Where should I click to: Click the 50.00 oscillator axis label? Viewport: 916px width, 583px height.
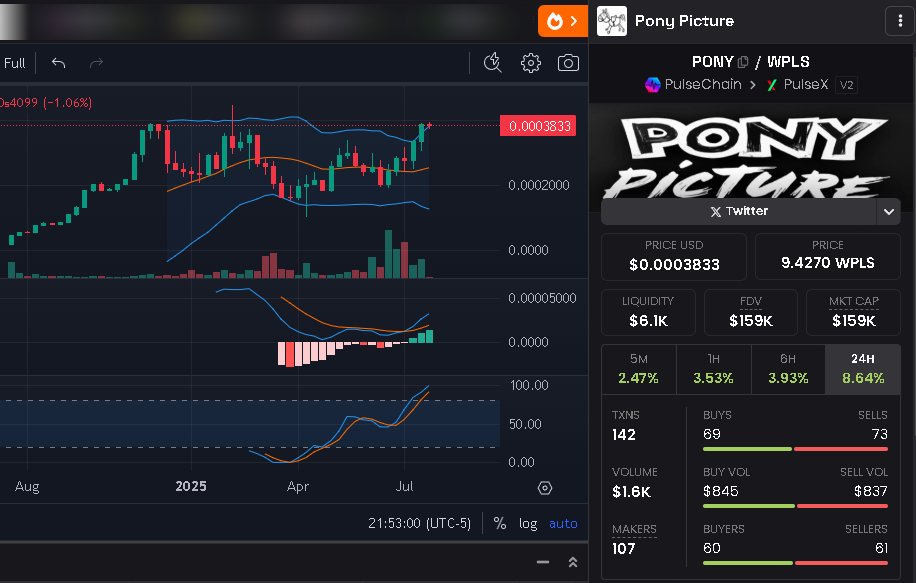(525, 424)
